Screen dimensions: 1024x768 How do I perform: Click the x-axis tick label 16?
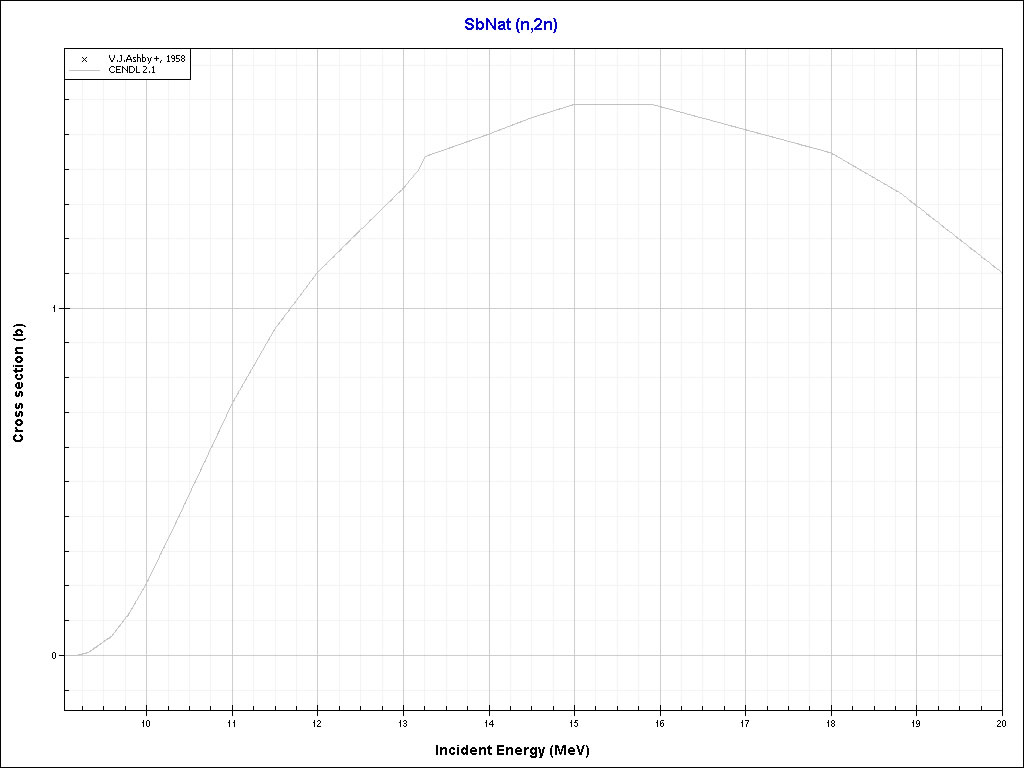coord(659,723)
